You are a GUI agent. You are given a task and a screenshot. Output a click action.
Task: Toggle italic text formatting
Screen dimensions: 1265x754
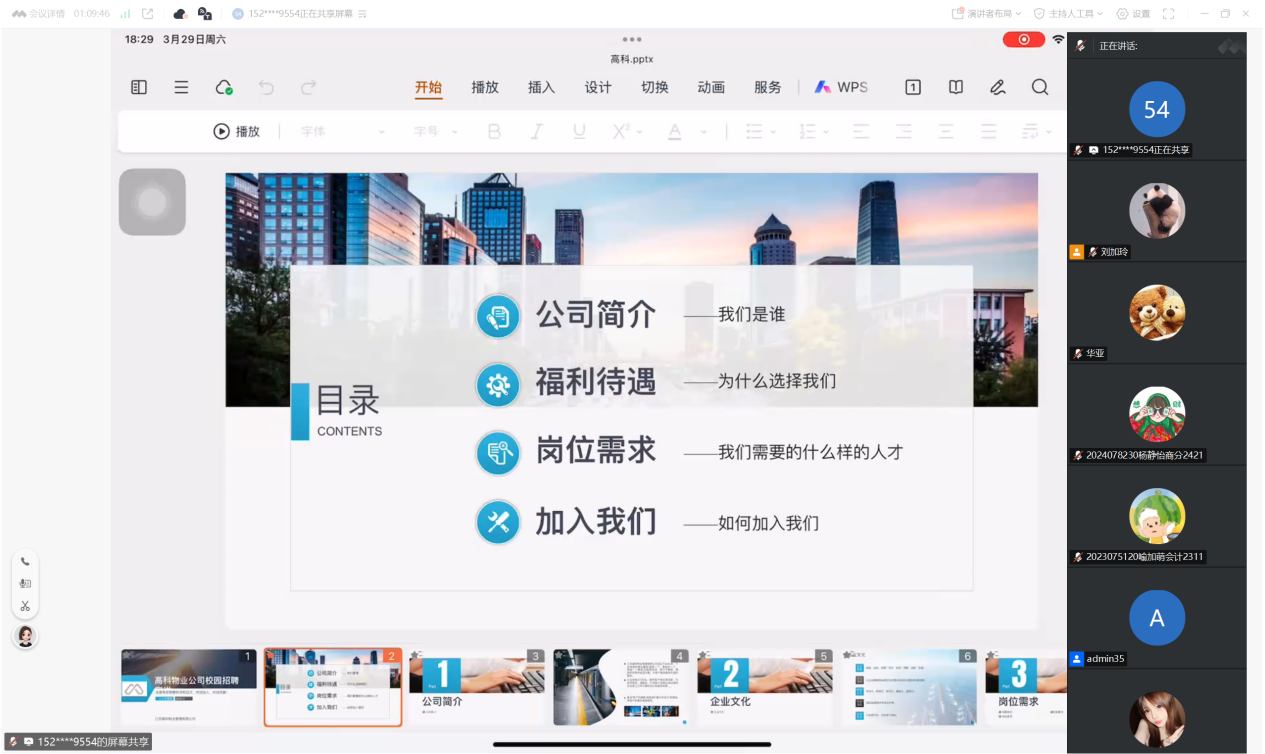536,132
